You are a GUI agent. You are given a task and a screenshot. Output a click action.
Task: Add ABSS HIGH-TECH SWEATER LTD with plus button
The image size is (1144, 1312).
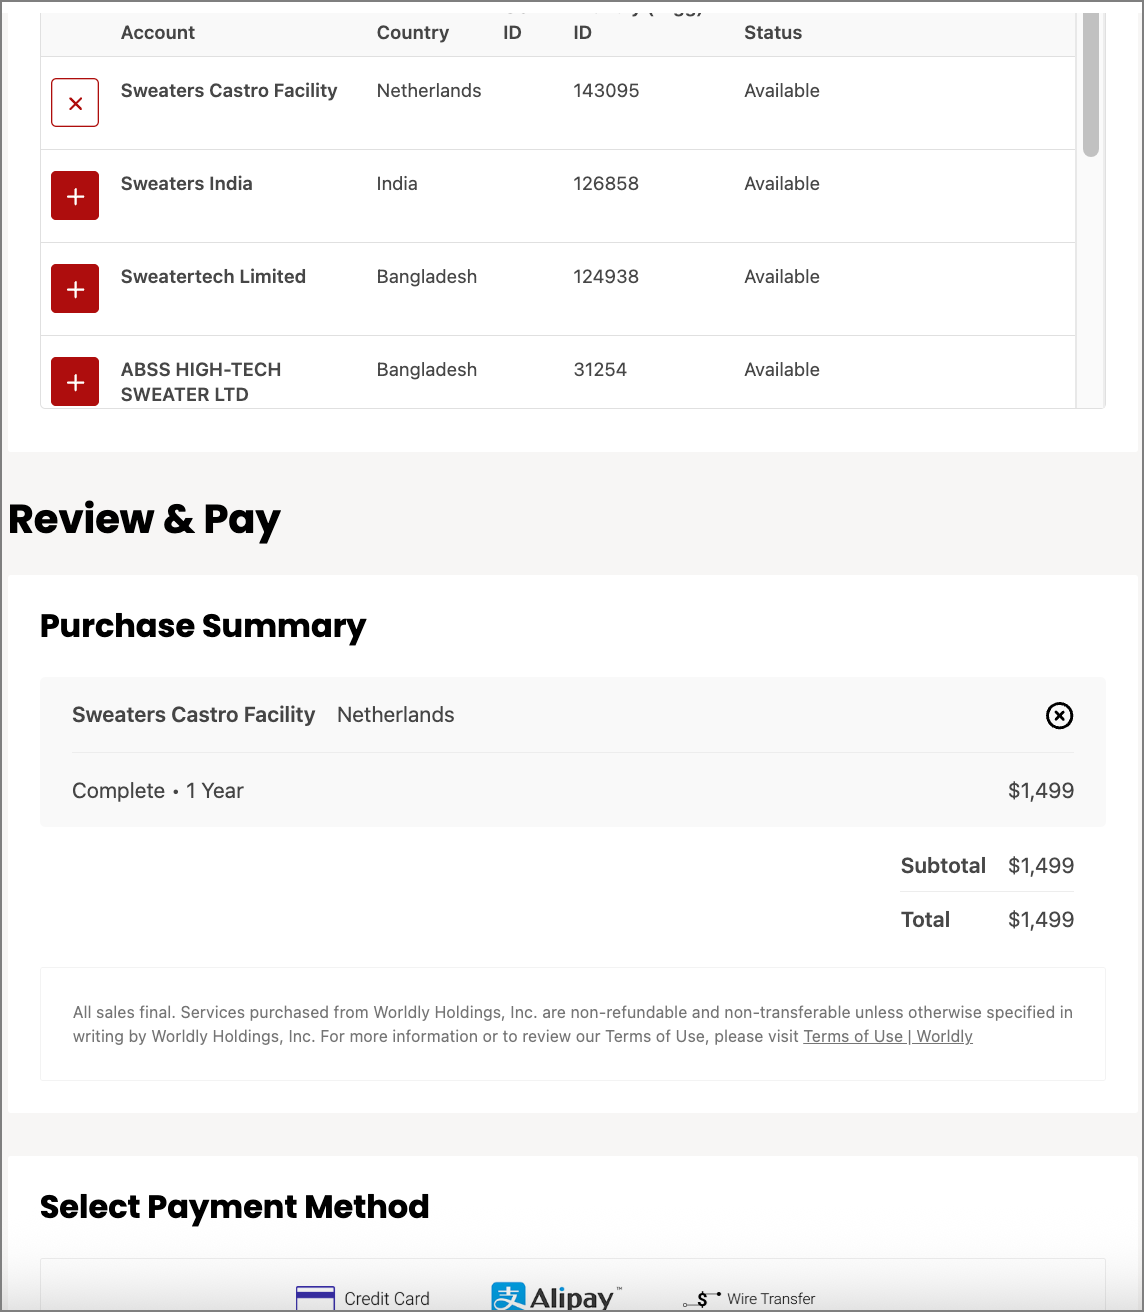pos(75,381)
